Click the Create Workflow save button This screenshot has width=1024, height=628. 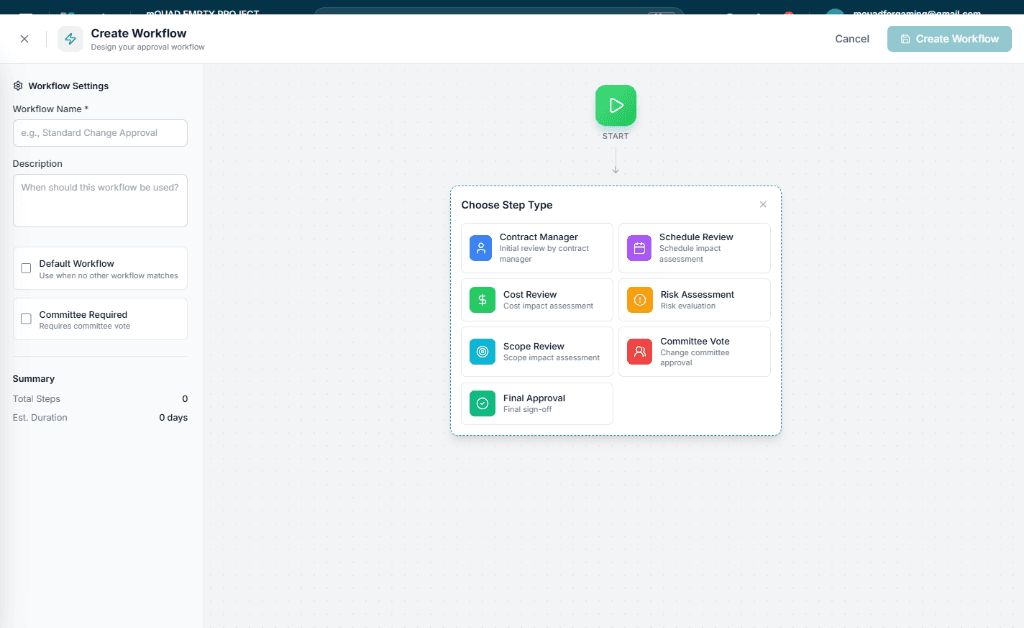949,39
